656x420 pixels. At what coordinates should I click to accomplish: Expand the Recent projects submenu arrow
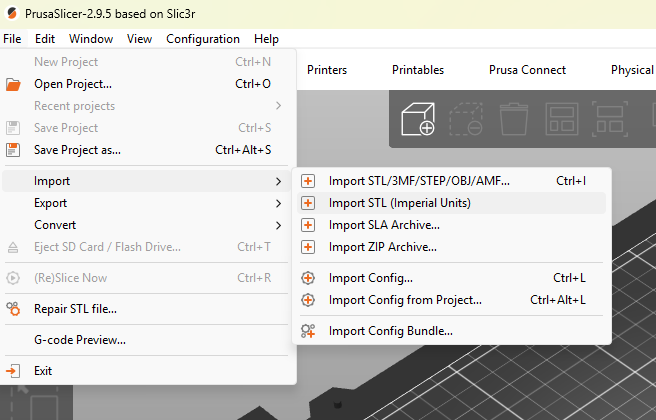coord(279,106)
